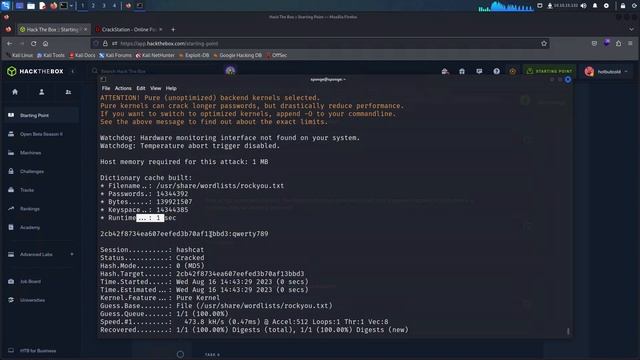Open the sidebar profile icon
Viewport: 640px width, 360px height.
click(x=42, y=92)
